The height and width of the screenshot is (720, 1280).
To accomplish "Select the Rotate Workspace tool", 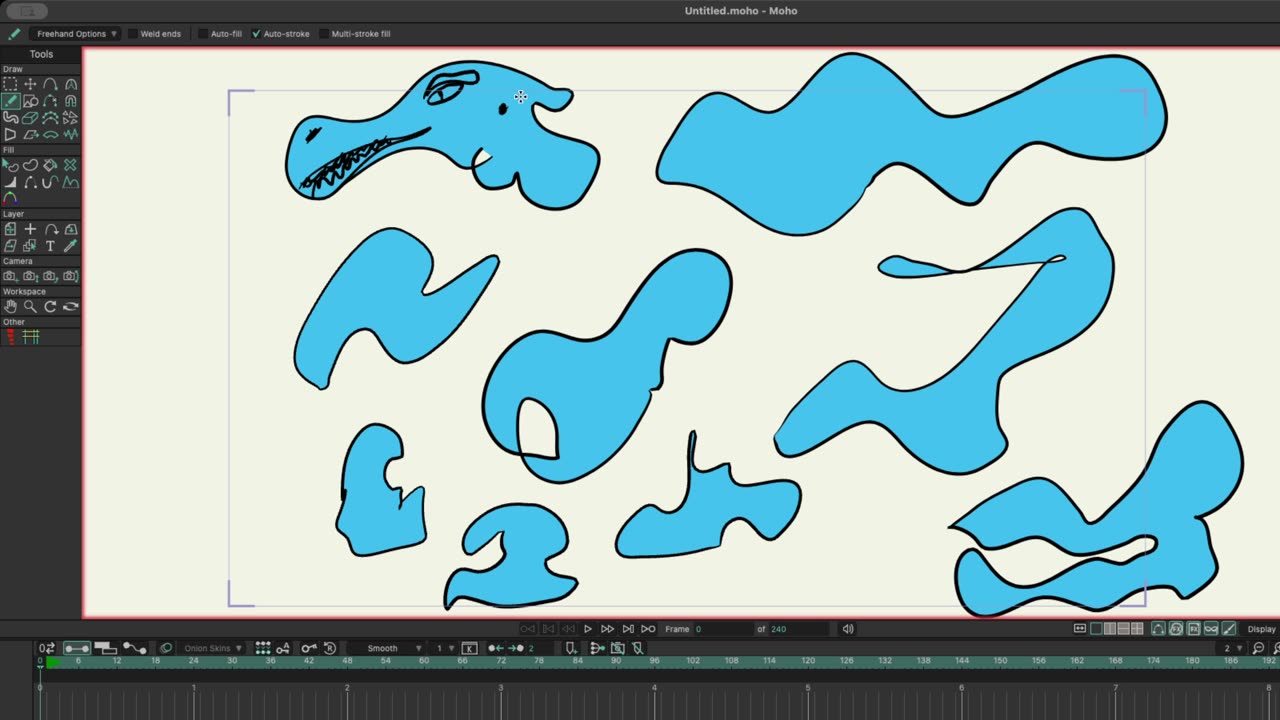I will click(x=50, y=306).
